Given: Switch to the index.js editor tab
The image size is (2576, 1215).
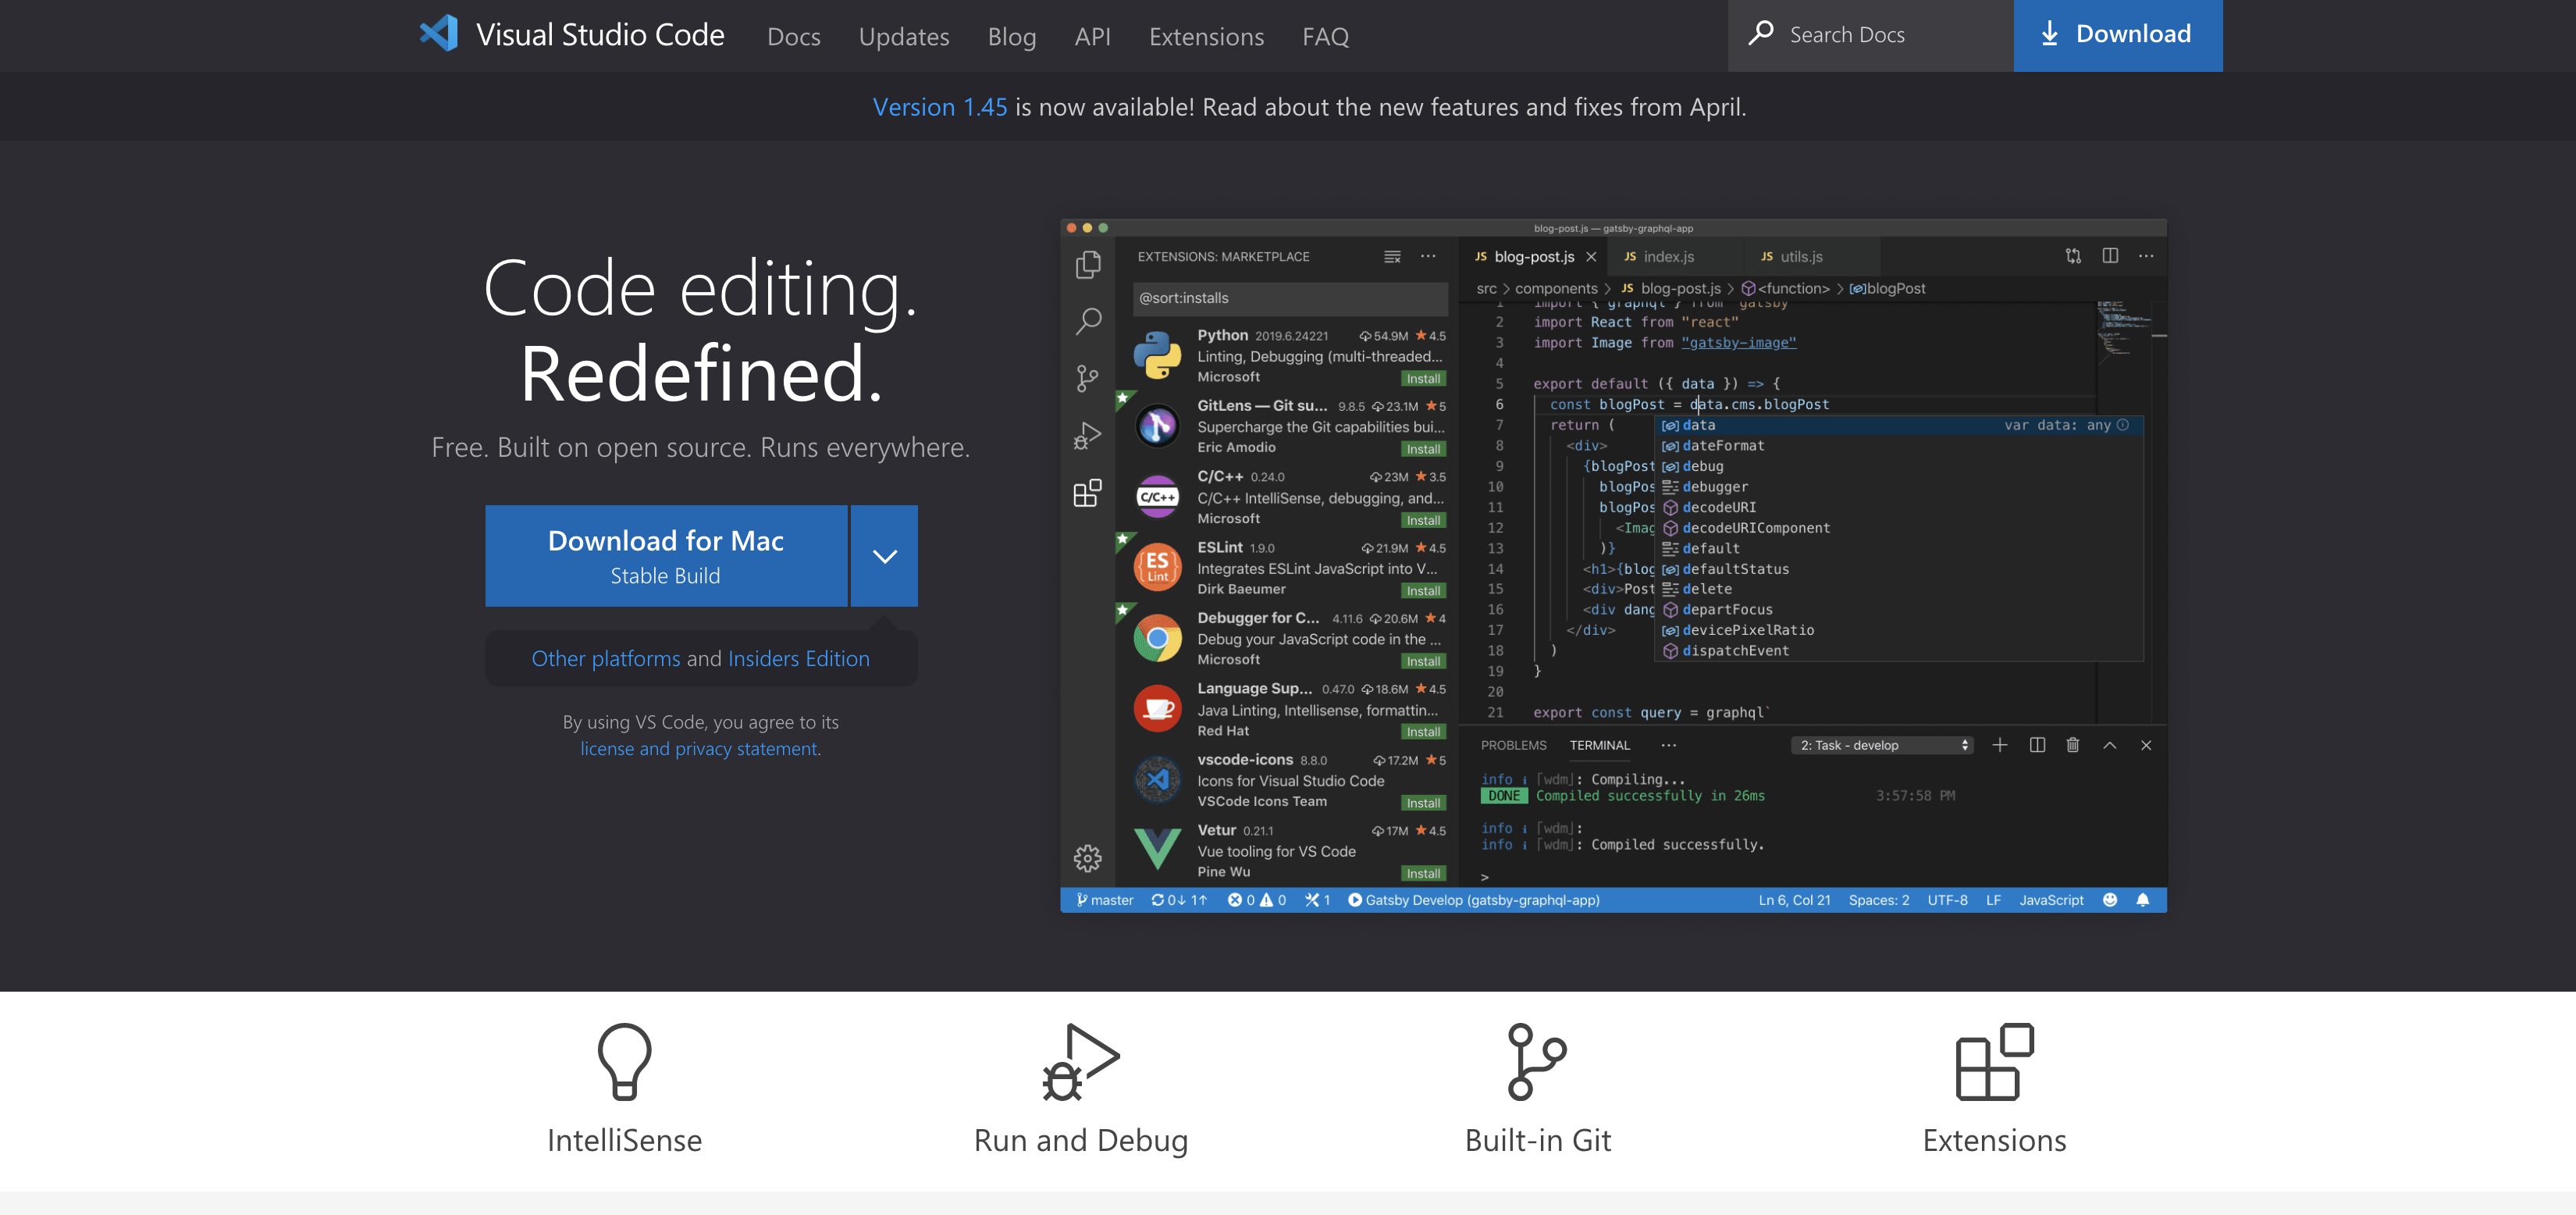Looking at the screenshot, I should (1667, 257).
